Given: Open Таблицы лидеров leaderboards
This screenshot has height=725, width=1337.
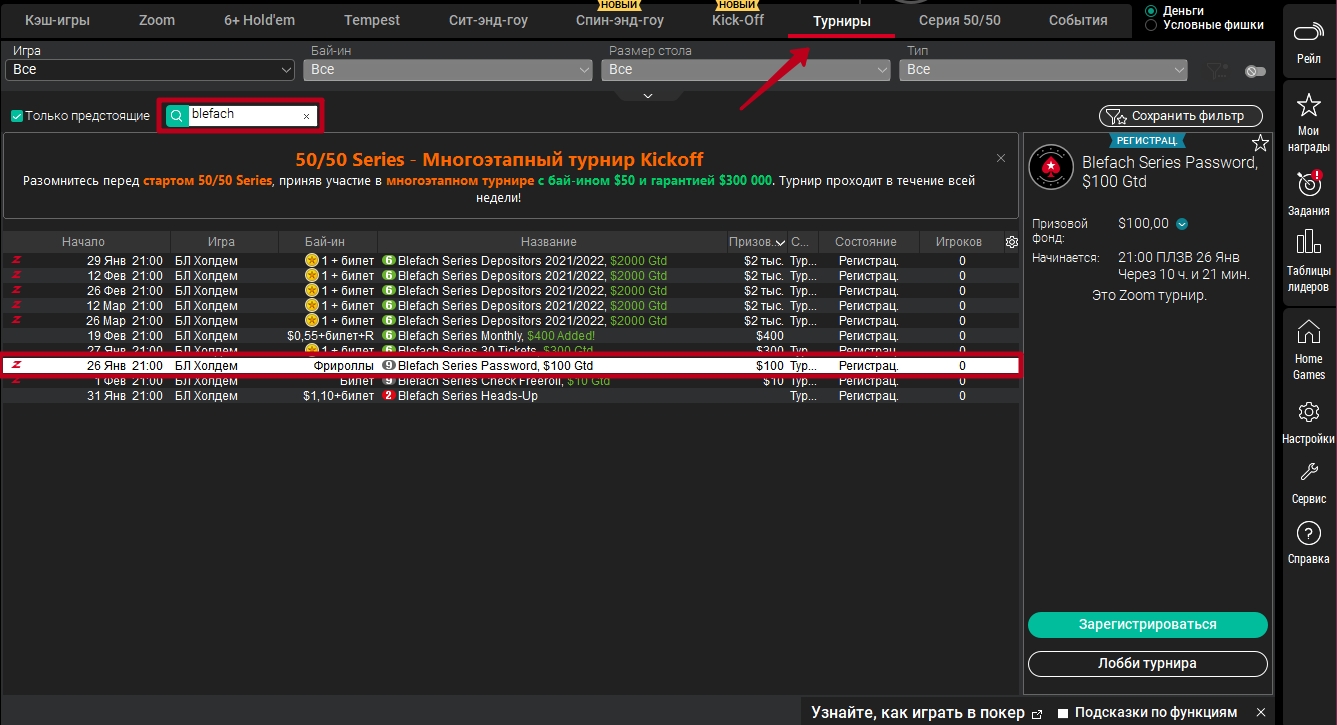Looking at the screenshot, I should (1308, 260).
